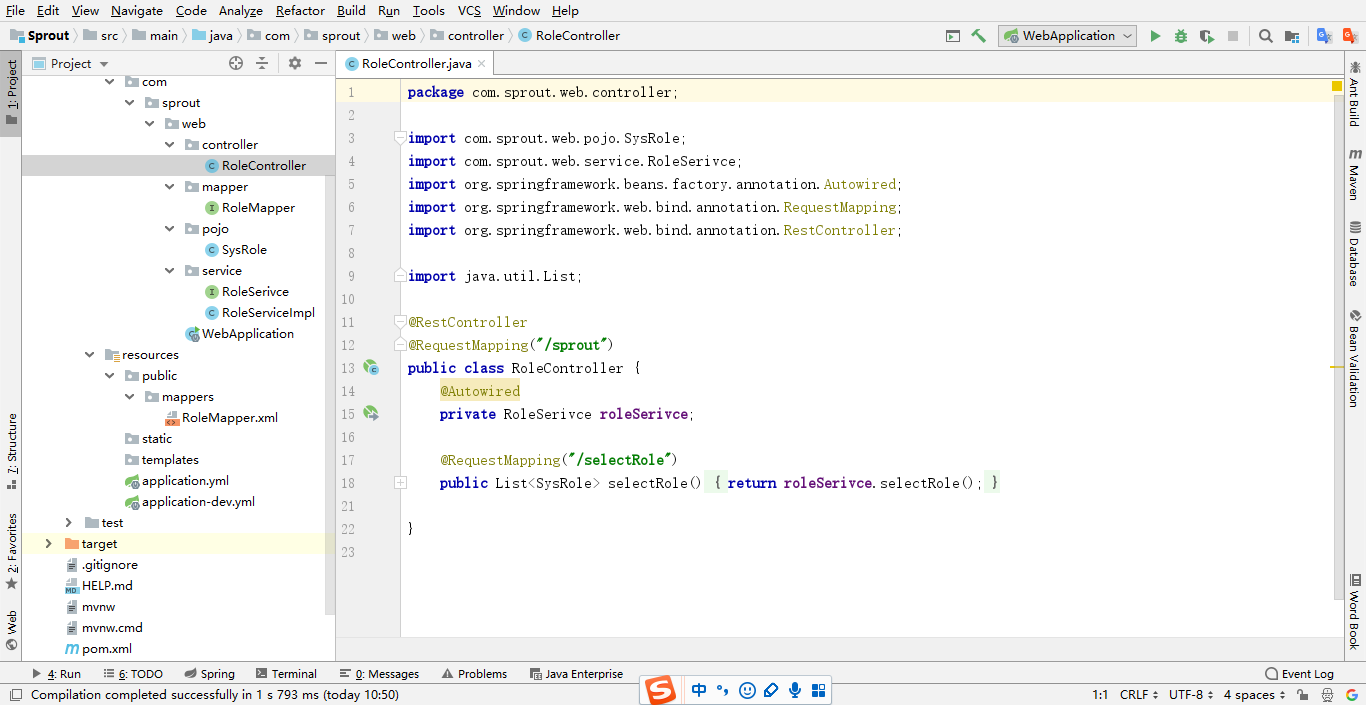Open the WebApplication run configuration dropdown
This screenshot has width=1366, height=705.
(x=1067, y=36)
